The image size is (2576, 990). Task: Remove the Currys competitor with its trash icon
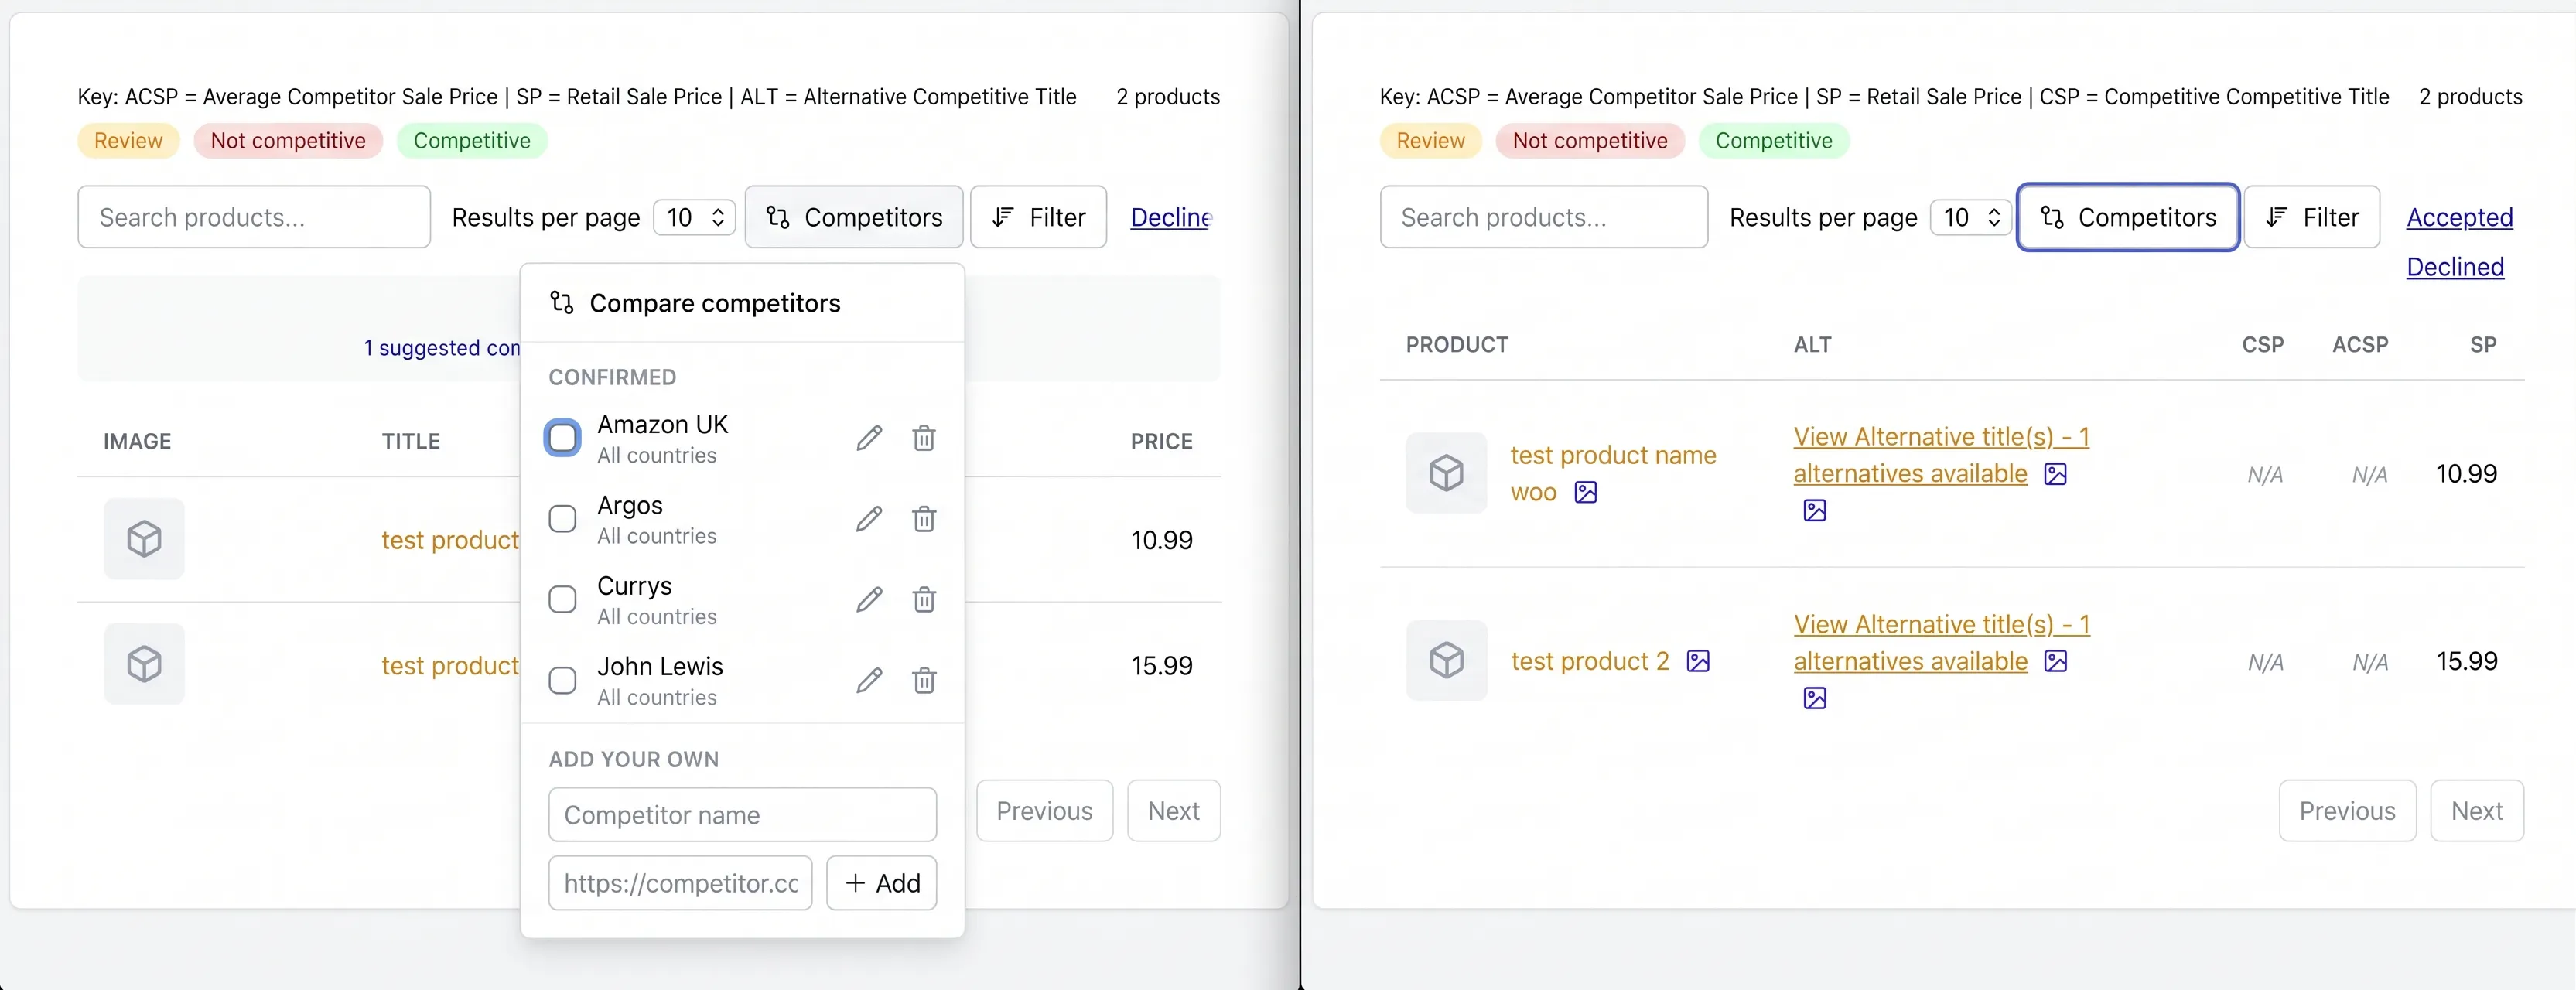(924, 600)
